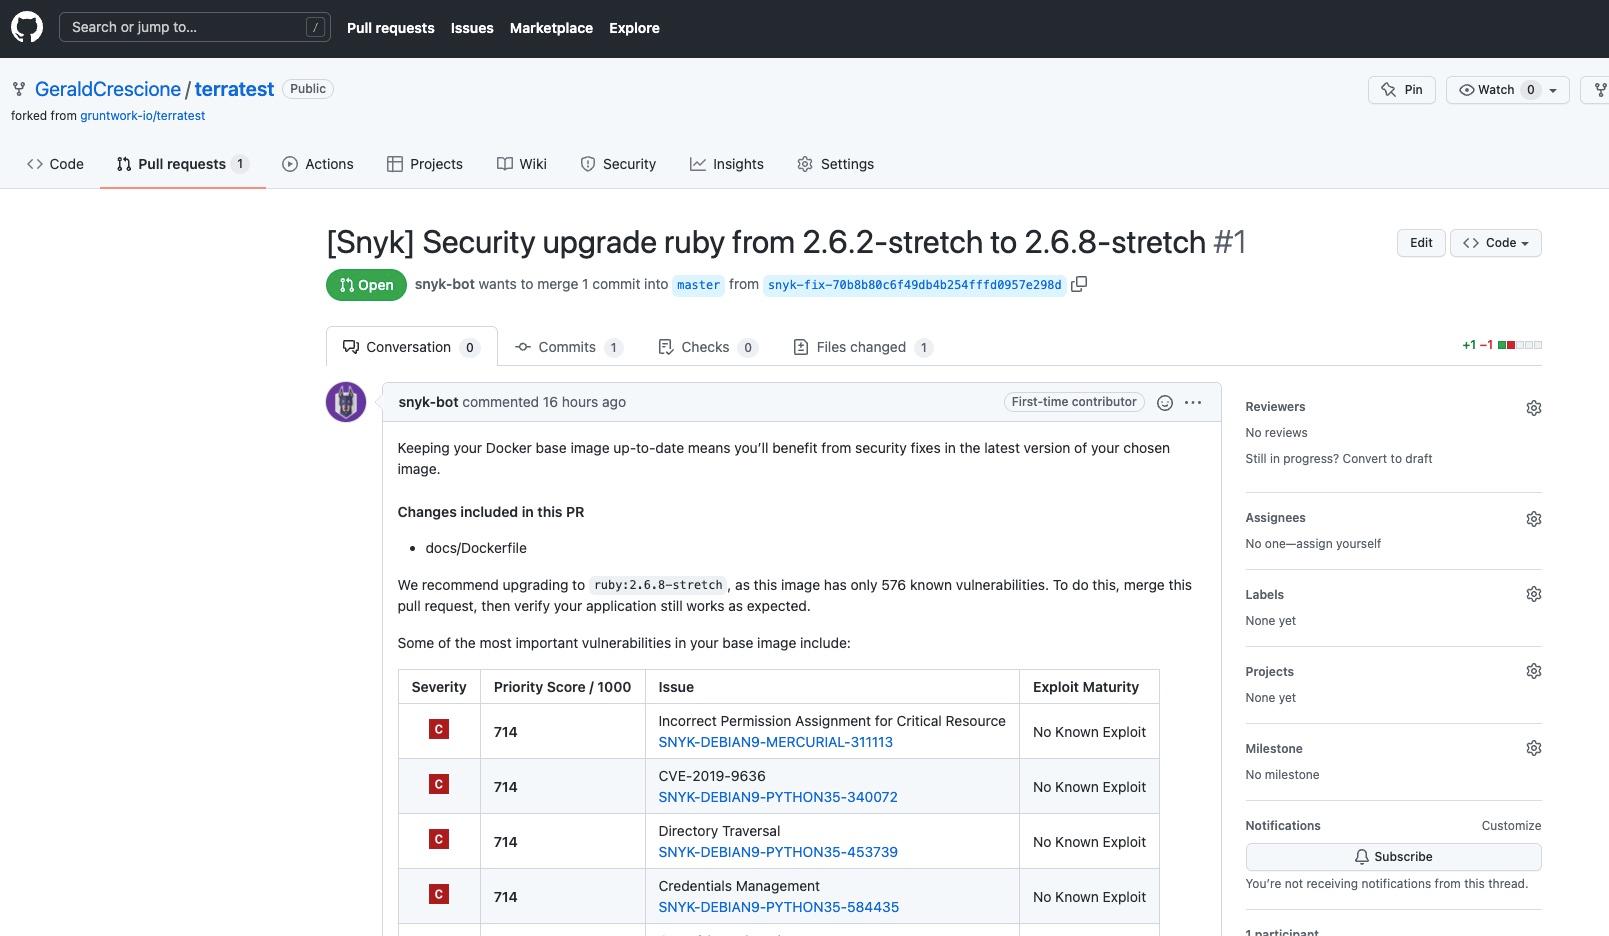
Task: Open the snyk-fix head branch link
Action: (914, 285)
